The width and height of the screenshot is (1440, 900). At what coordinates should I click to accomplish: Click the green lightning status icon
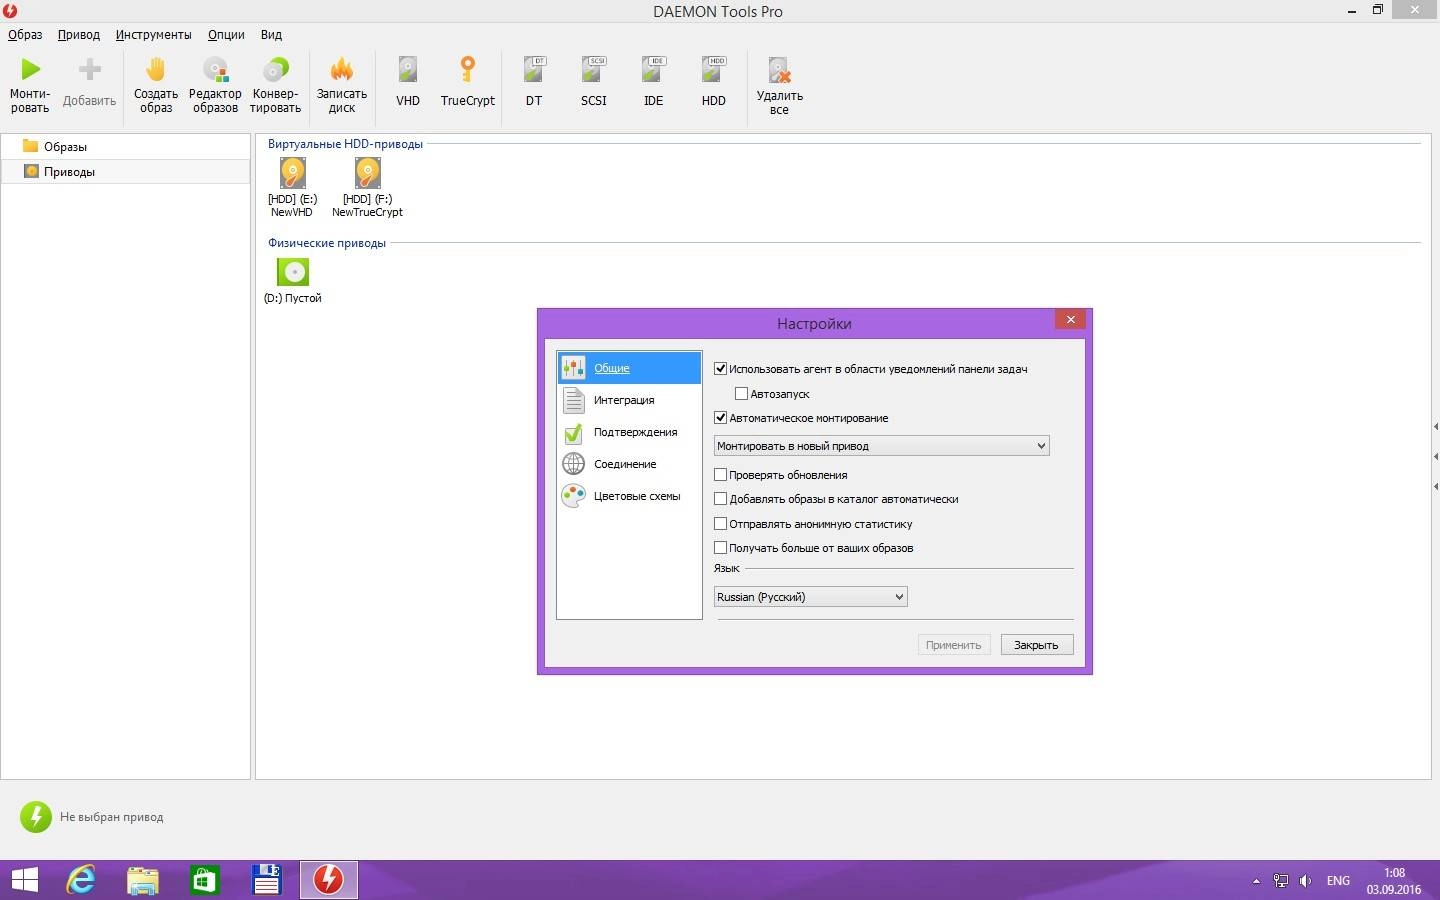pyautogui.click(x=36, y=817)
